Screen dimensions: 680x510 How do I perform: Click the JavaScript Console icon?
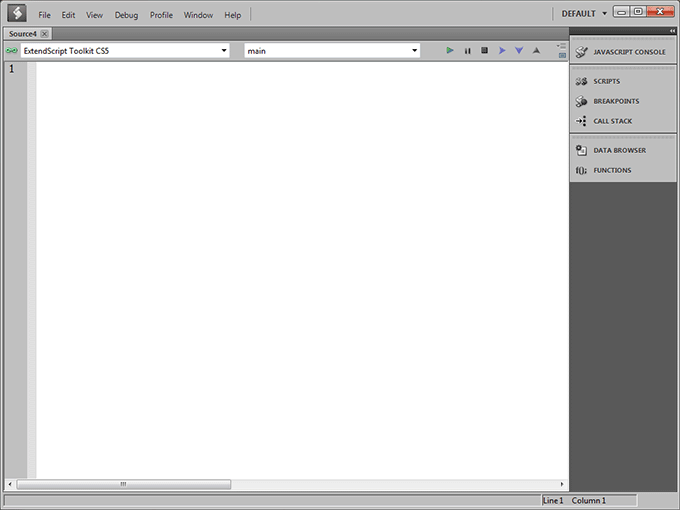pos(582,52)
